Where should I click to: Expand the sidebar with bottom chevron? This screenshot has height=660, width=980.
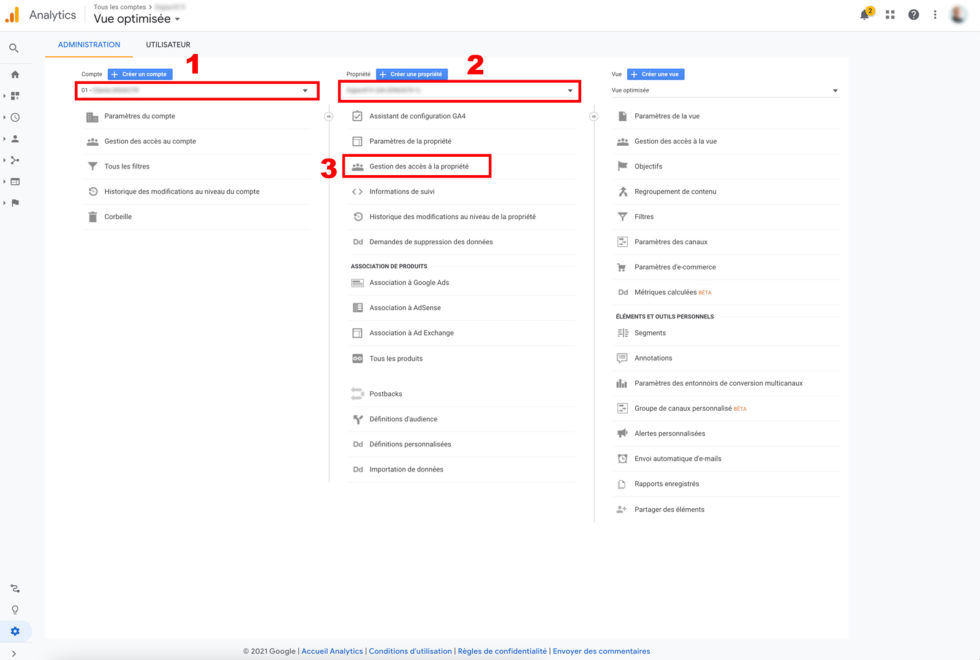(x=14, y=653)
